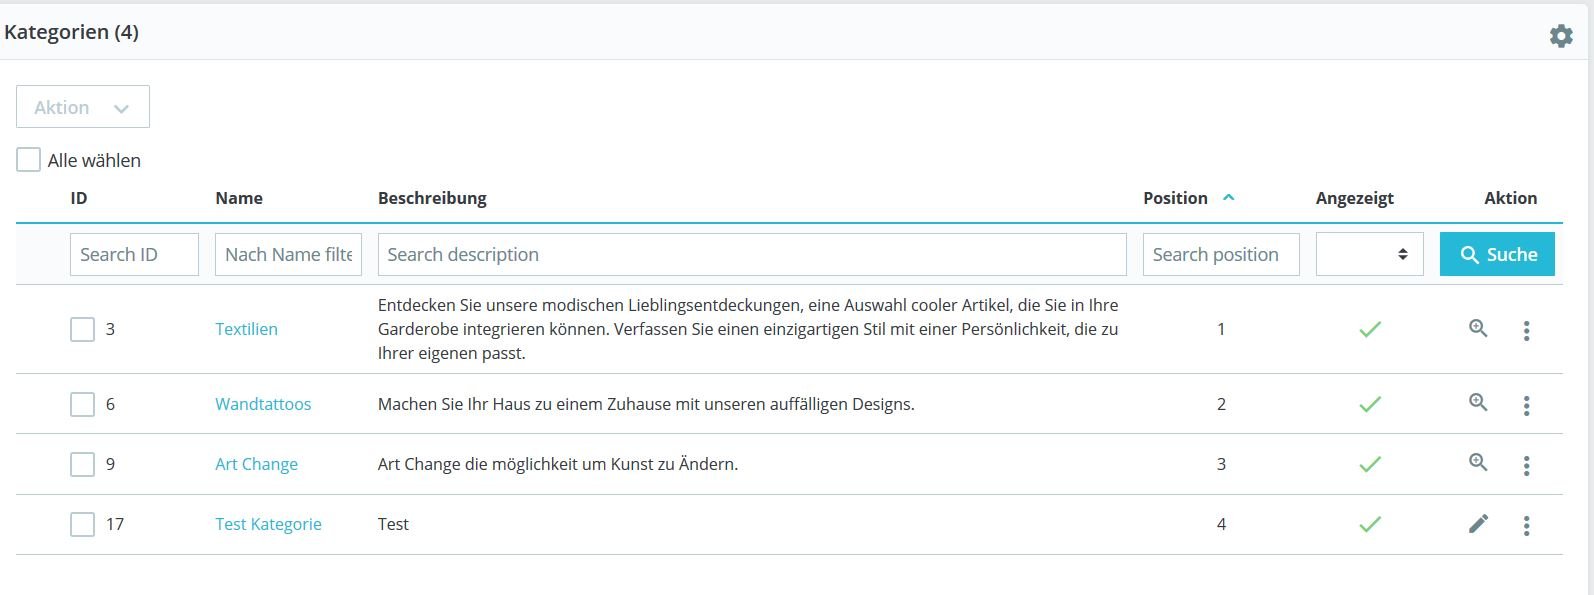Click the view icon in the Wandtattoos row
1594x595 pixels.
pyautogui.click(x=1478, y=403)
